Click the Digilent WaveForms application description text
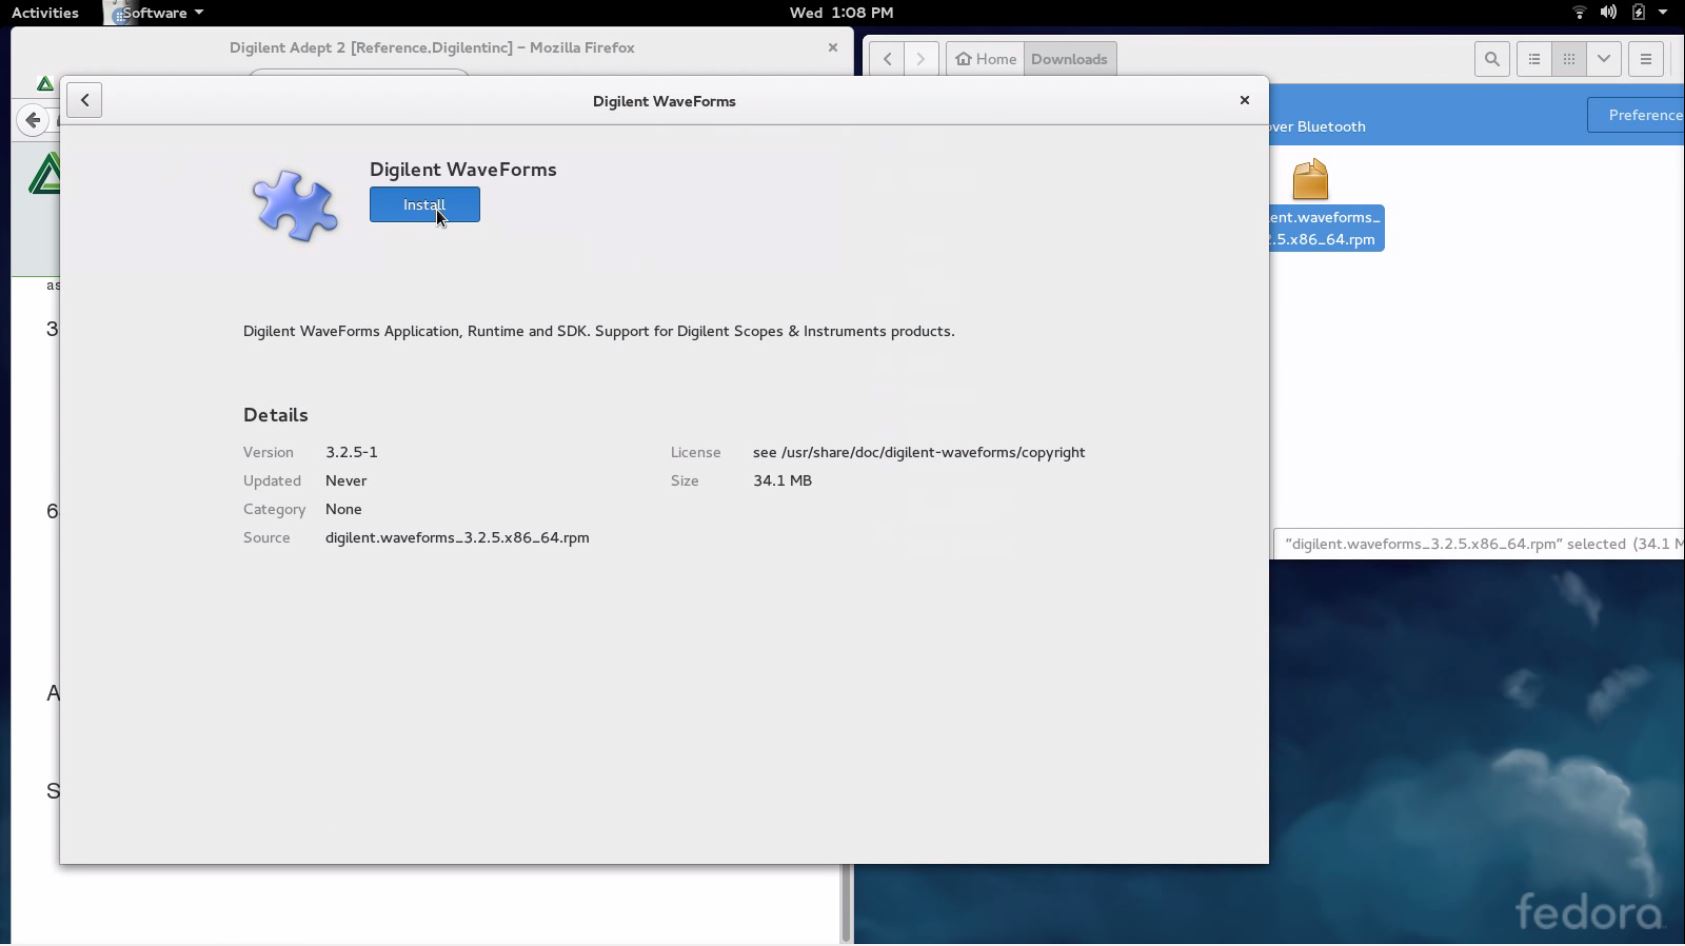The image size is (1685, 946). pos(599,331)
